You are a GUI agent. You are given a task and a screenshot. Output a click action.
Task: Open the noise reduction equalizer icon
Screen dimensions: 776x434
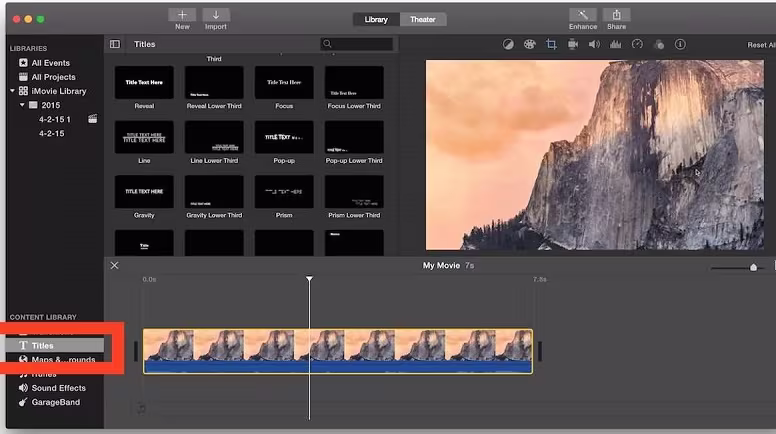tap(615, 45)
